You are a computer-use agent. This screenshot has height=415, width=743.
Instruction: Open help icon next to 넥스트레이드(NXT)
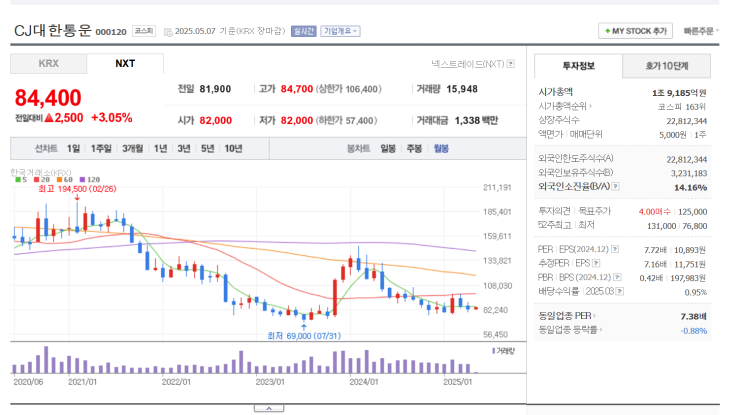[510, 63]
